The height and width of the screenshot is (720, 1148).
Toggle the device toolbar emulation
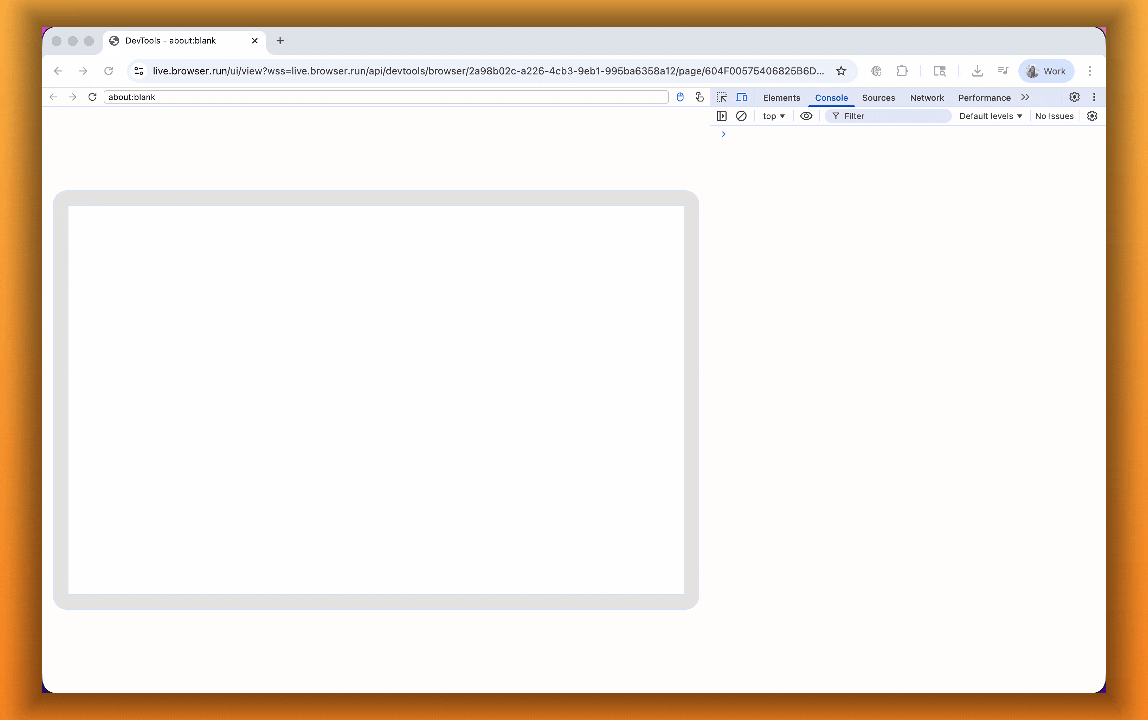pos(742,98)
